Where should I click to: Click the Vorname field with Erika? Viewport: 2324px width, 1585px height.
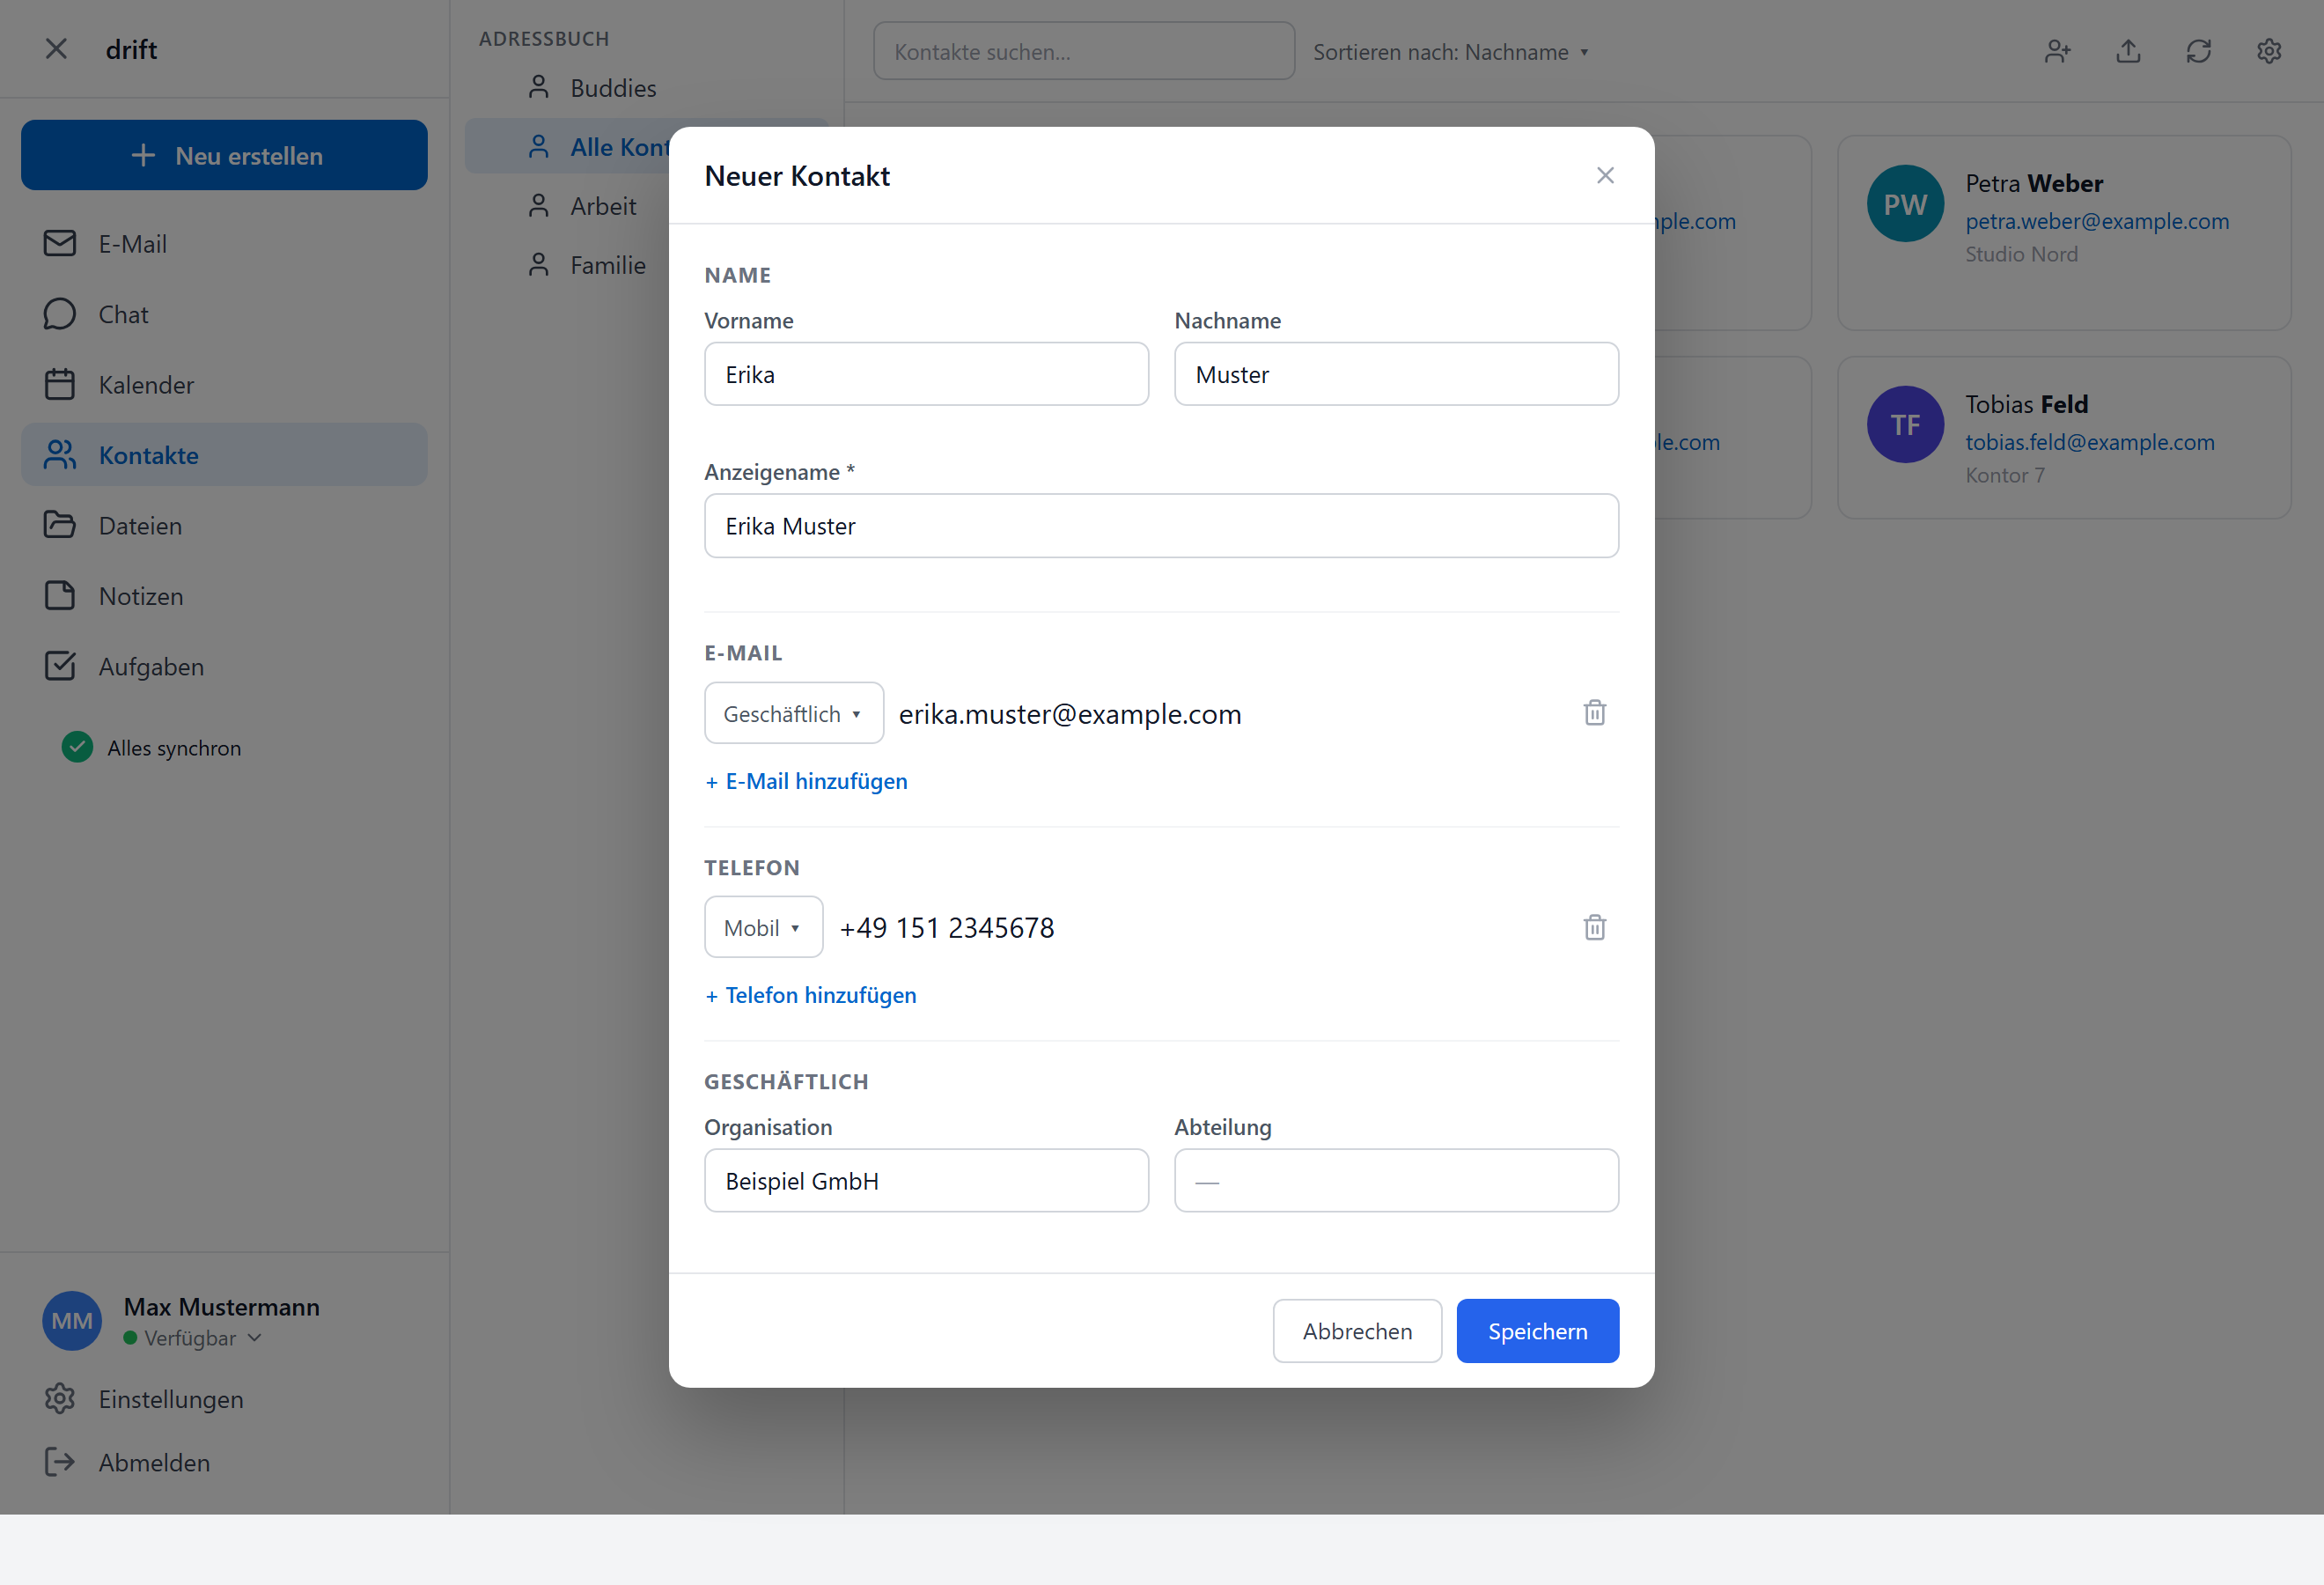click(x=926, y=374)
